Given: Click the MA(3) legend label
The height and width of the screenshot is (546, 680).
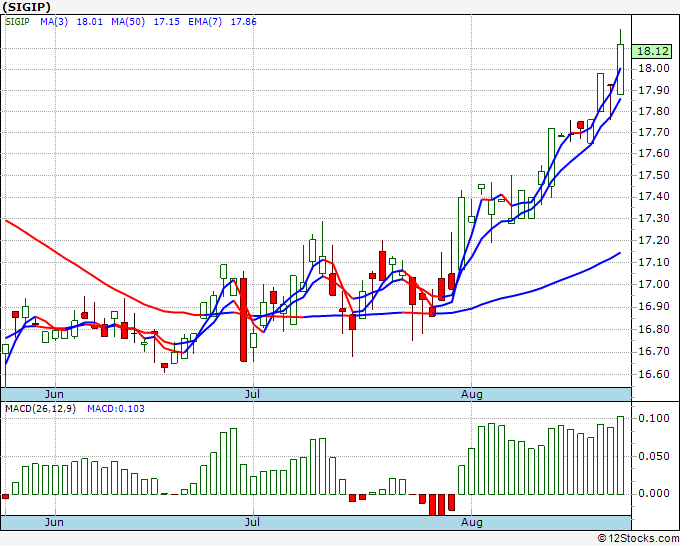Looking at the screenshot, I should [x=54, y=22].
